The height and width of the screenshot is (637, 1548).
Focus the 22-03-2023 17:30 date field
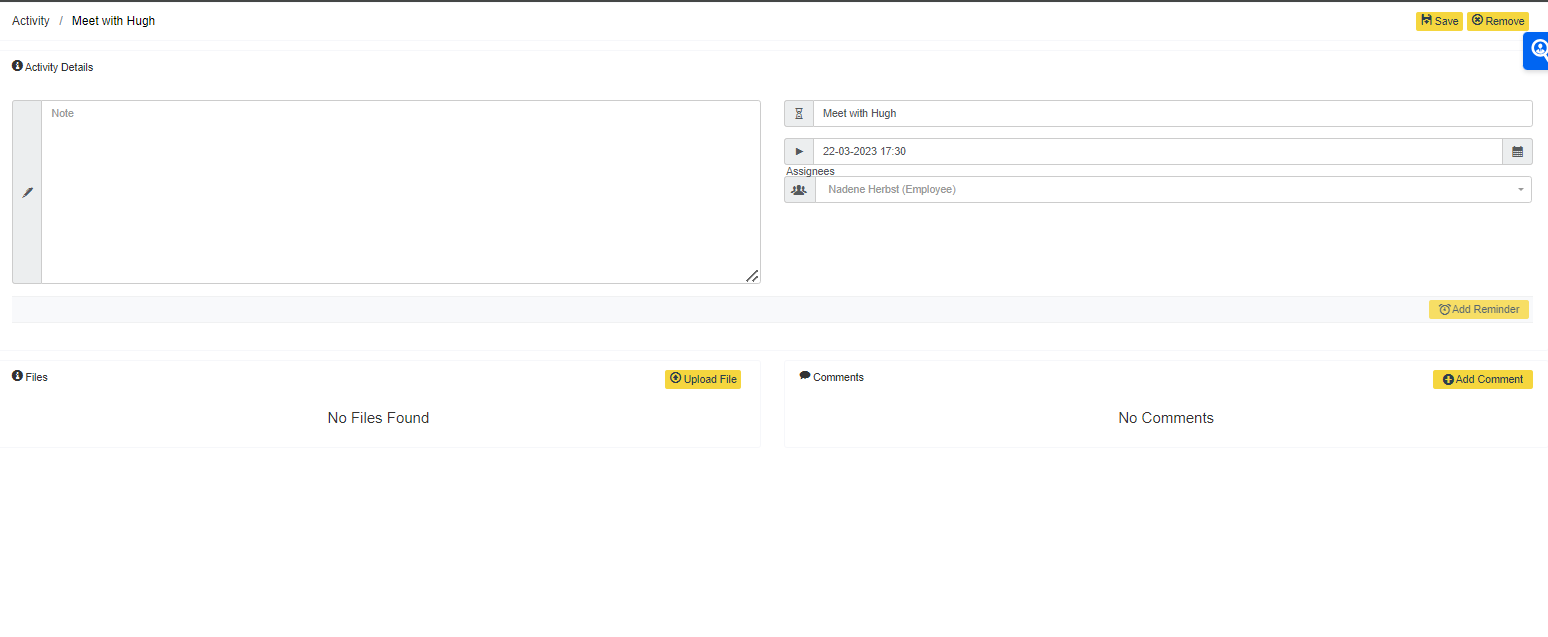(1157, 152)
